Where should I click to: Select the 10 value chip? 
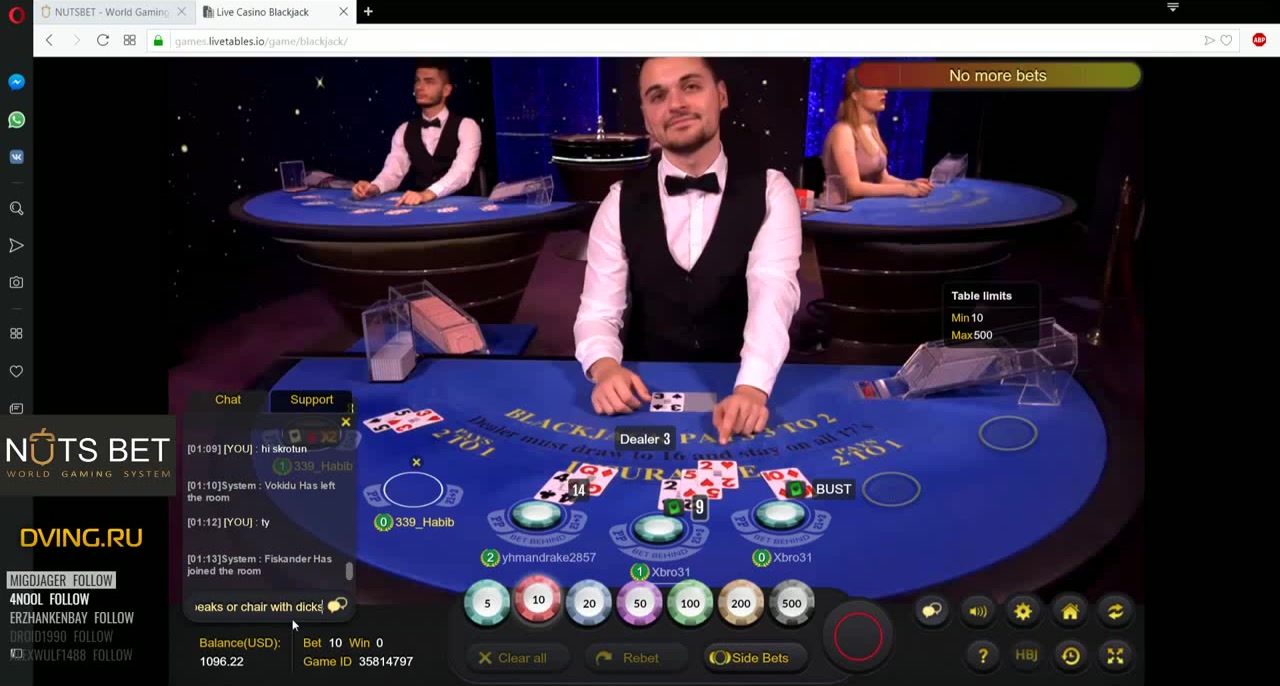click(538, 601)
